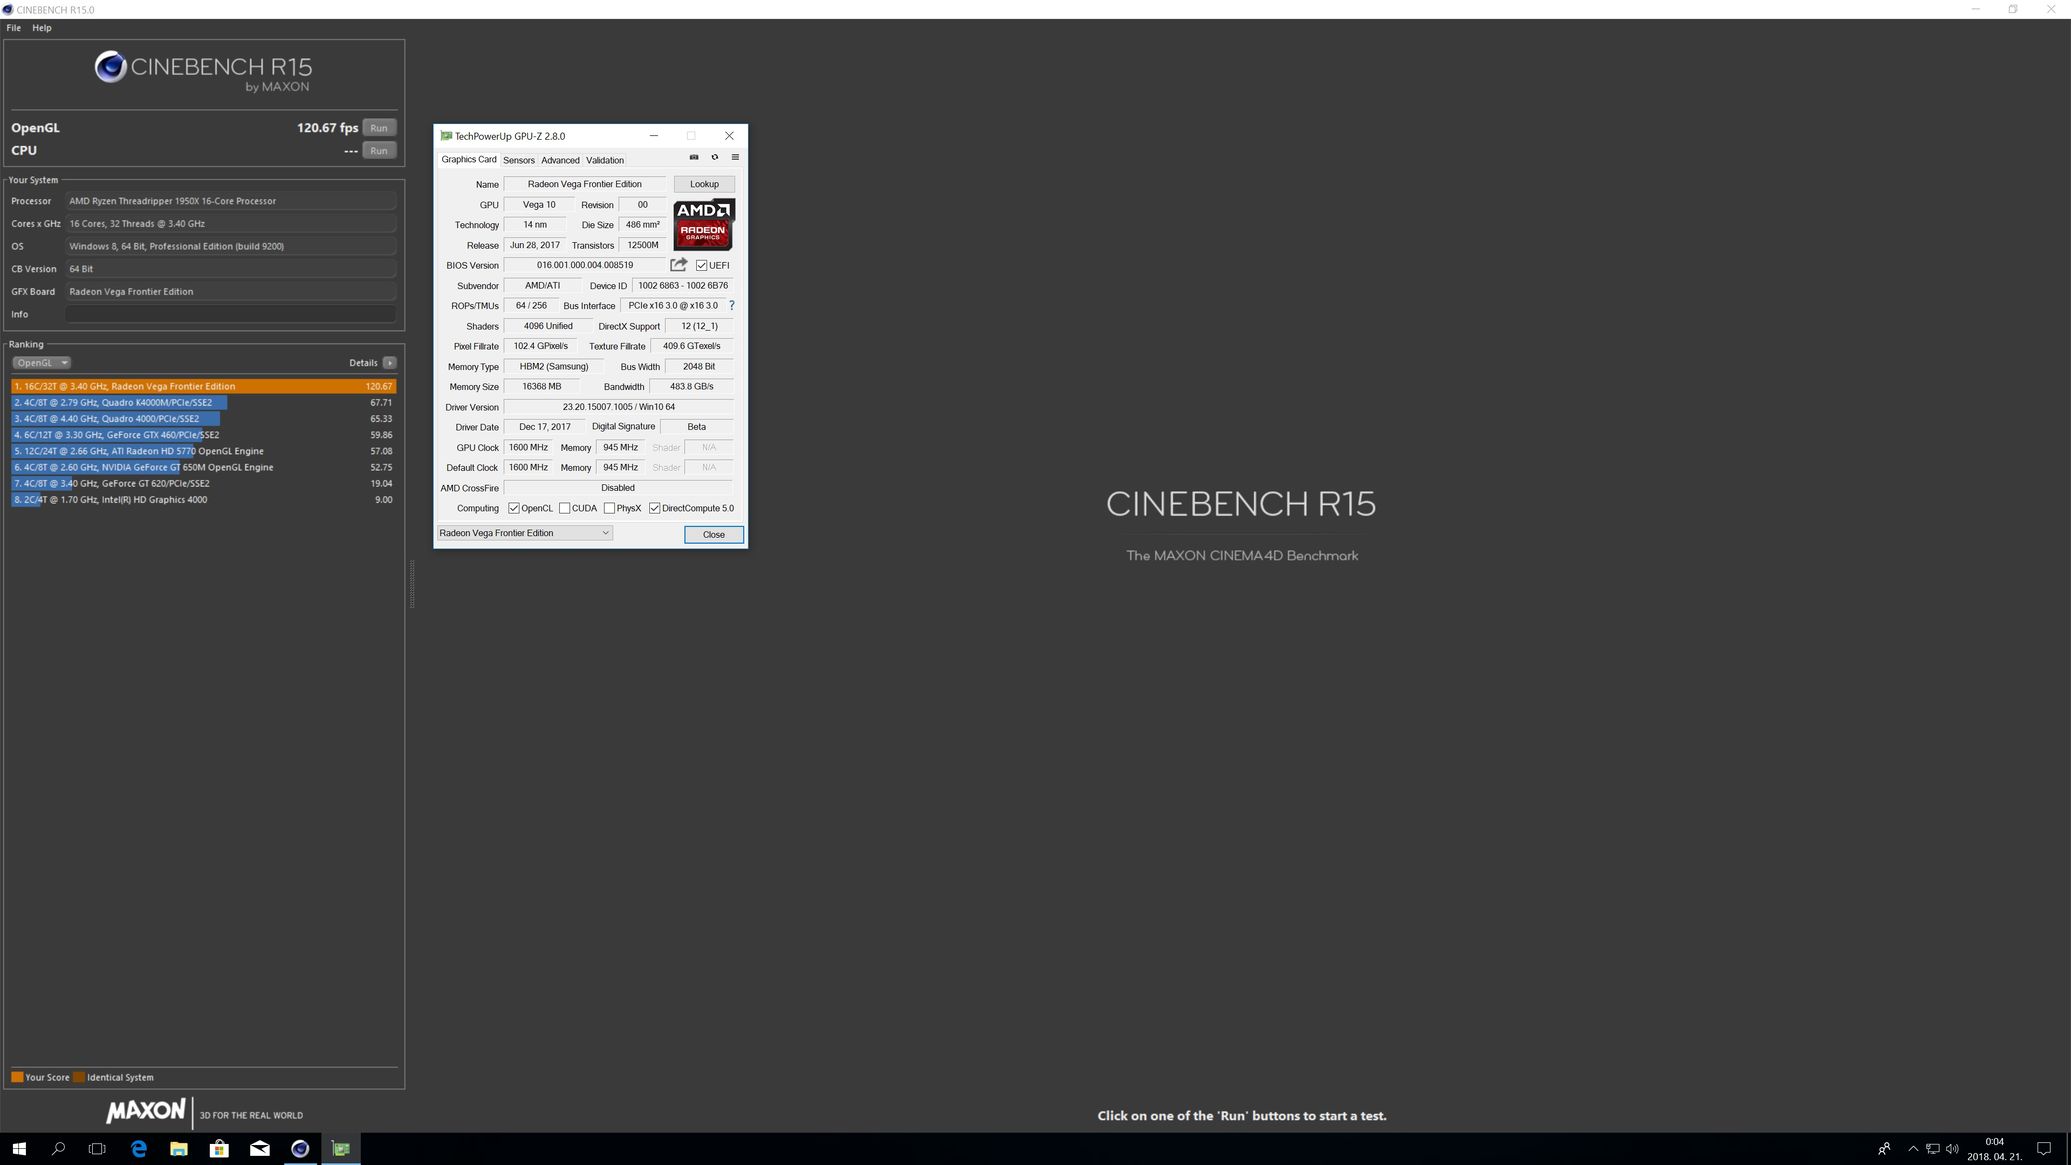Click the Device ID value field
The image size is (2071, 1165).
point(683,286)
